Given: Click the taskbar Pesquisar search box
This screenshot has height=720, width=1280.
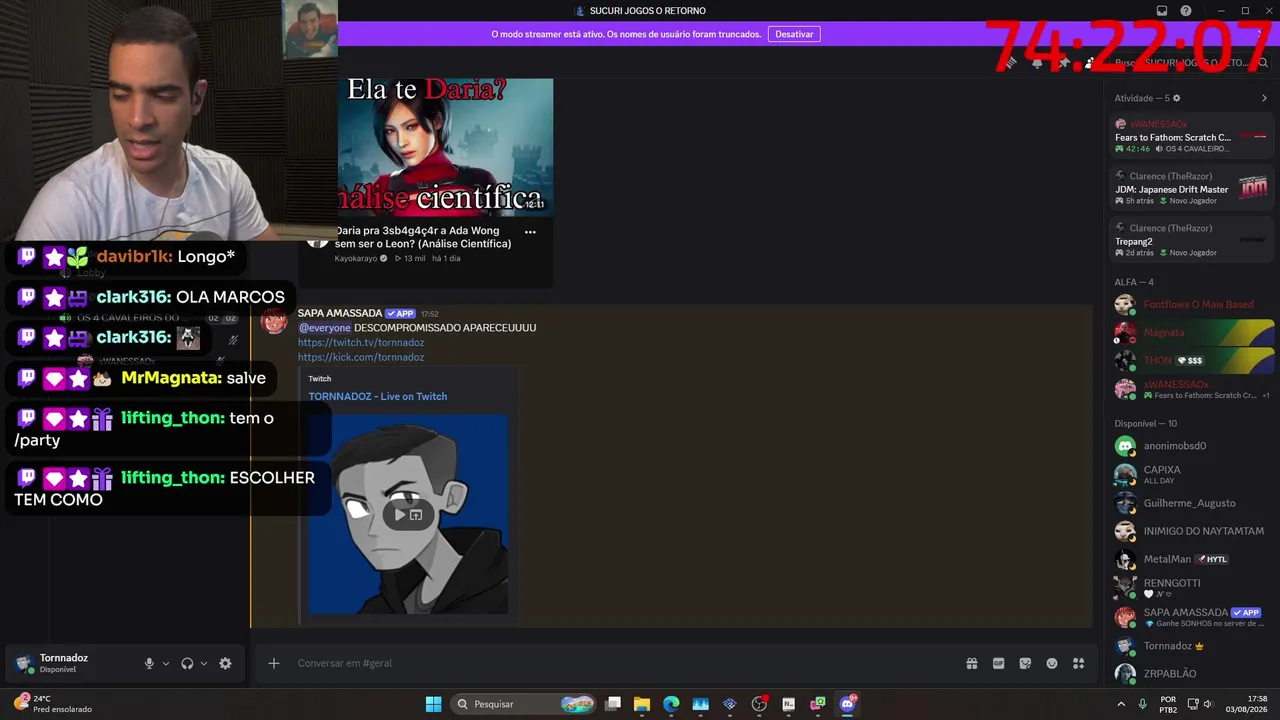Looking at the screenshot, I should pos(523,704).
